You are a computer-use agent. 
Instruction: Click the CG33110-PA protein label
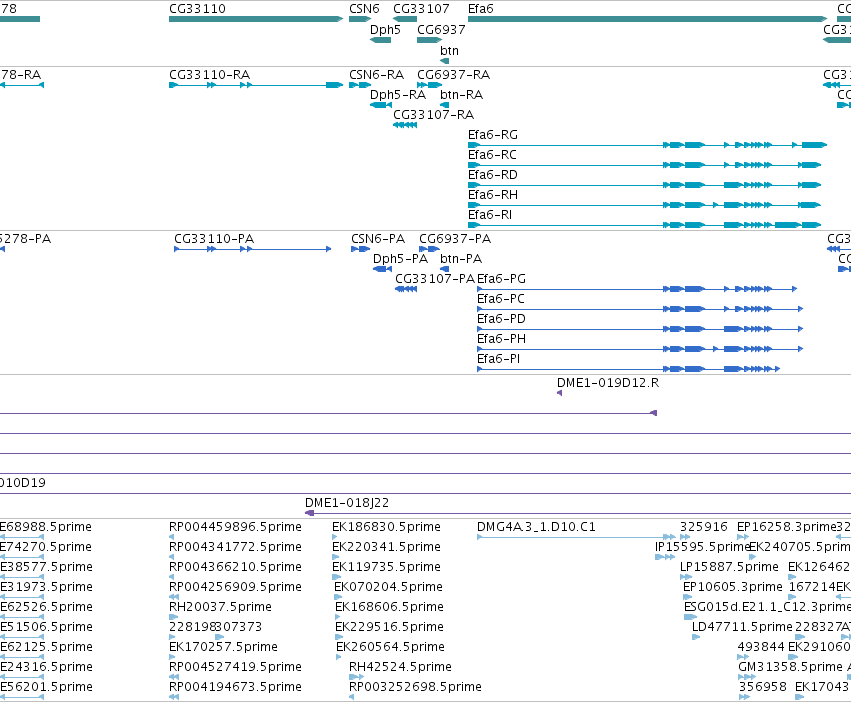[214, 239]
